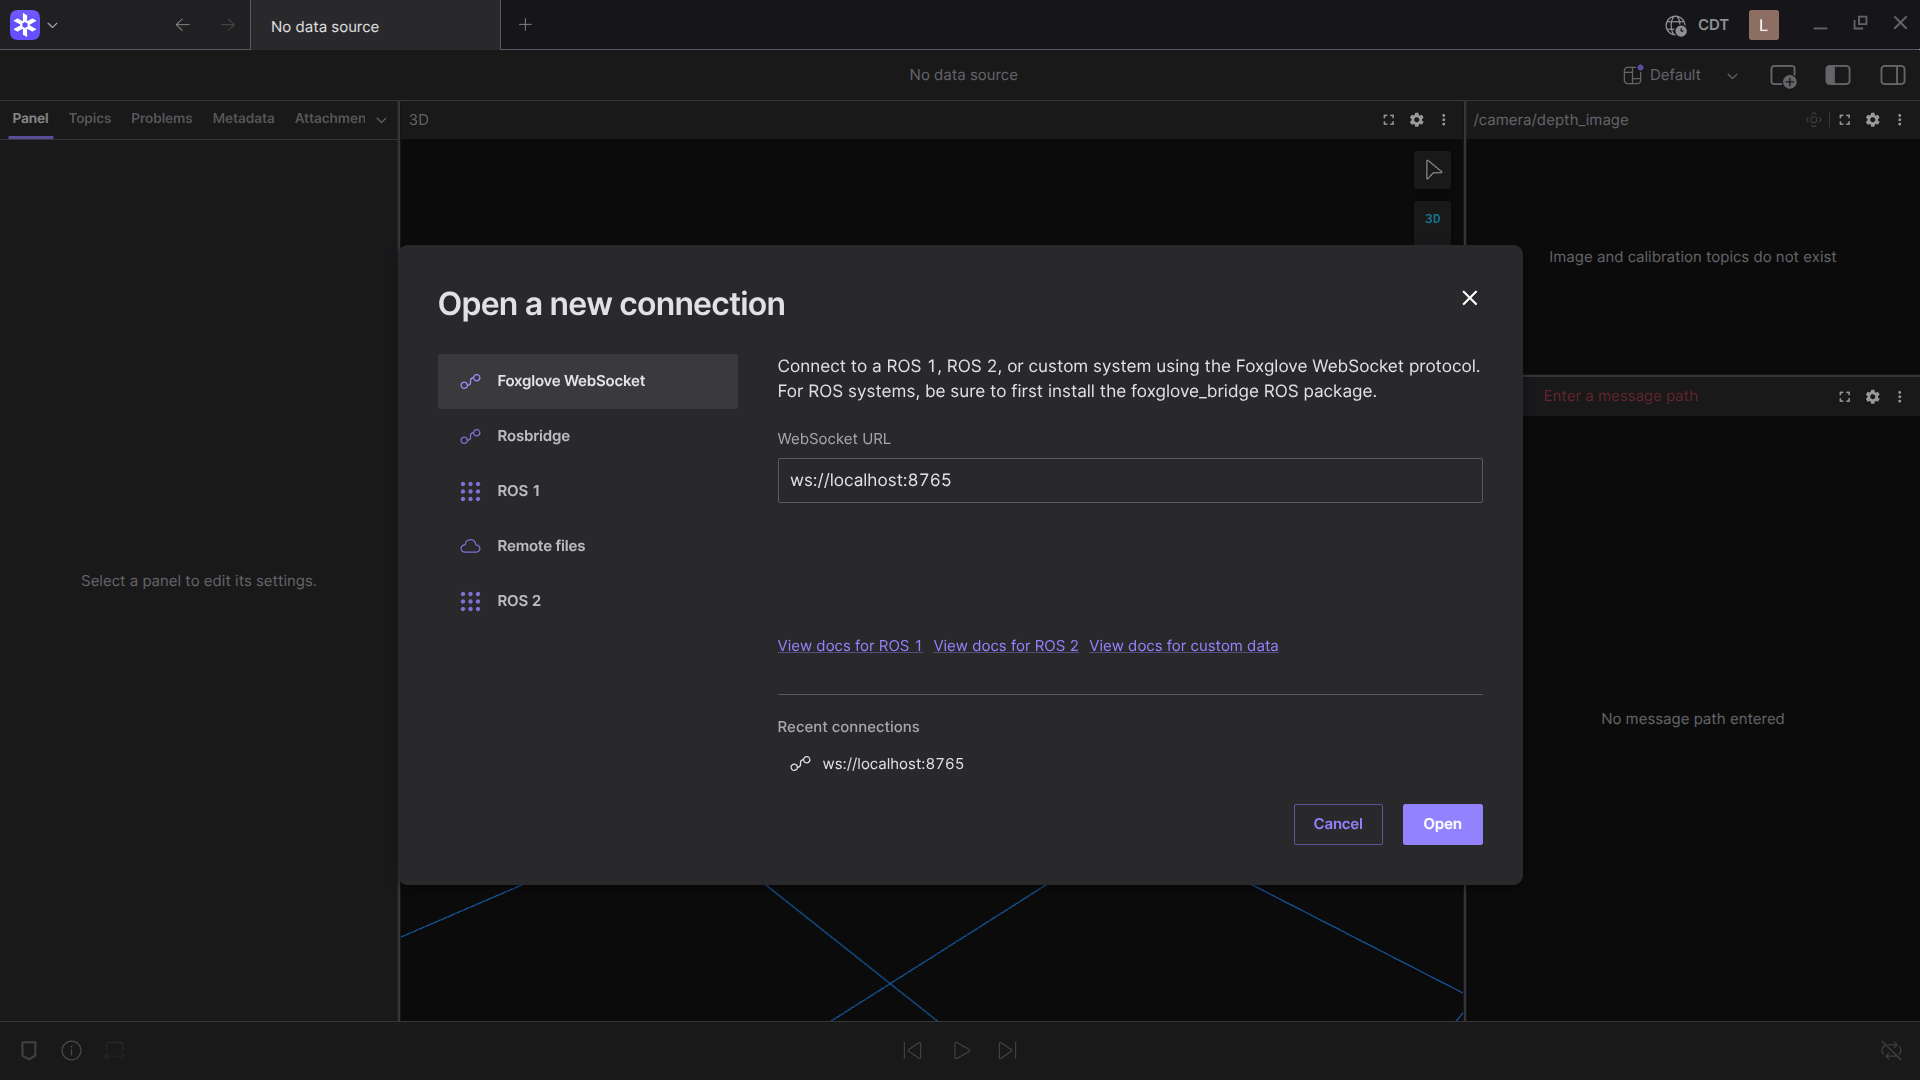Screen dimensions: 1920x1080
Task: Click the Open button
Action: (x=1442, y=824)
